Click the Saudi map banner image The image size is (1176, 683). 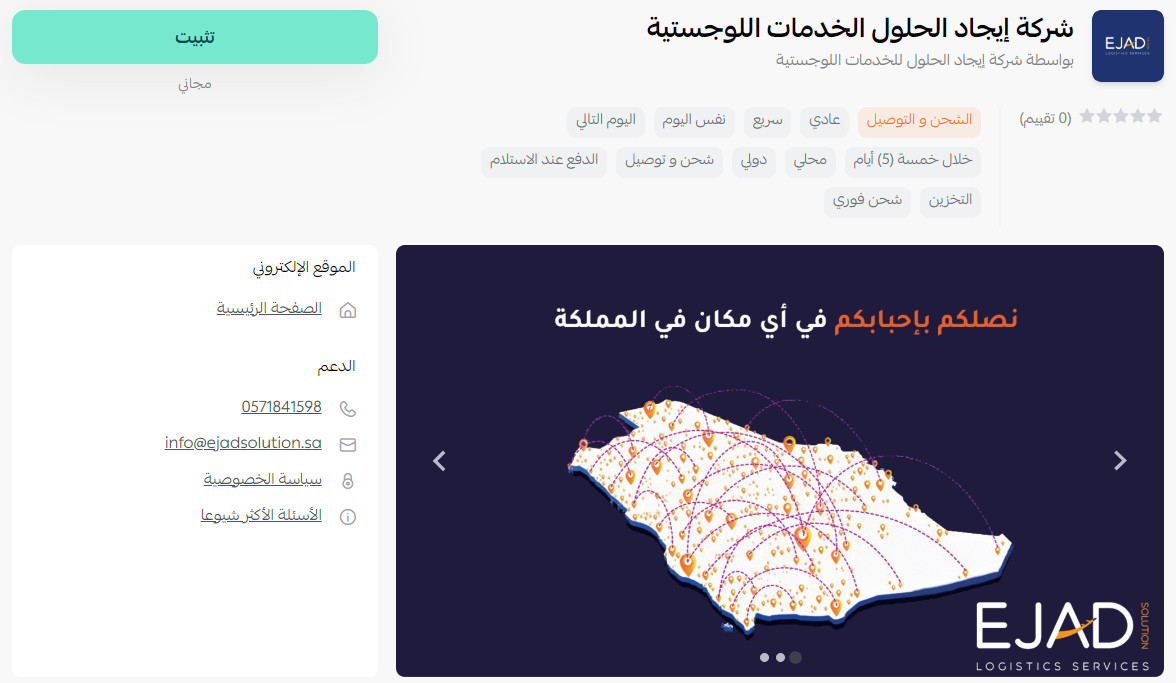click(x=780, y=461)
